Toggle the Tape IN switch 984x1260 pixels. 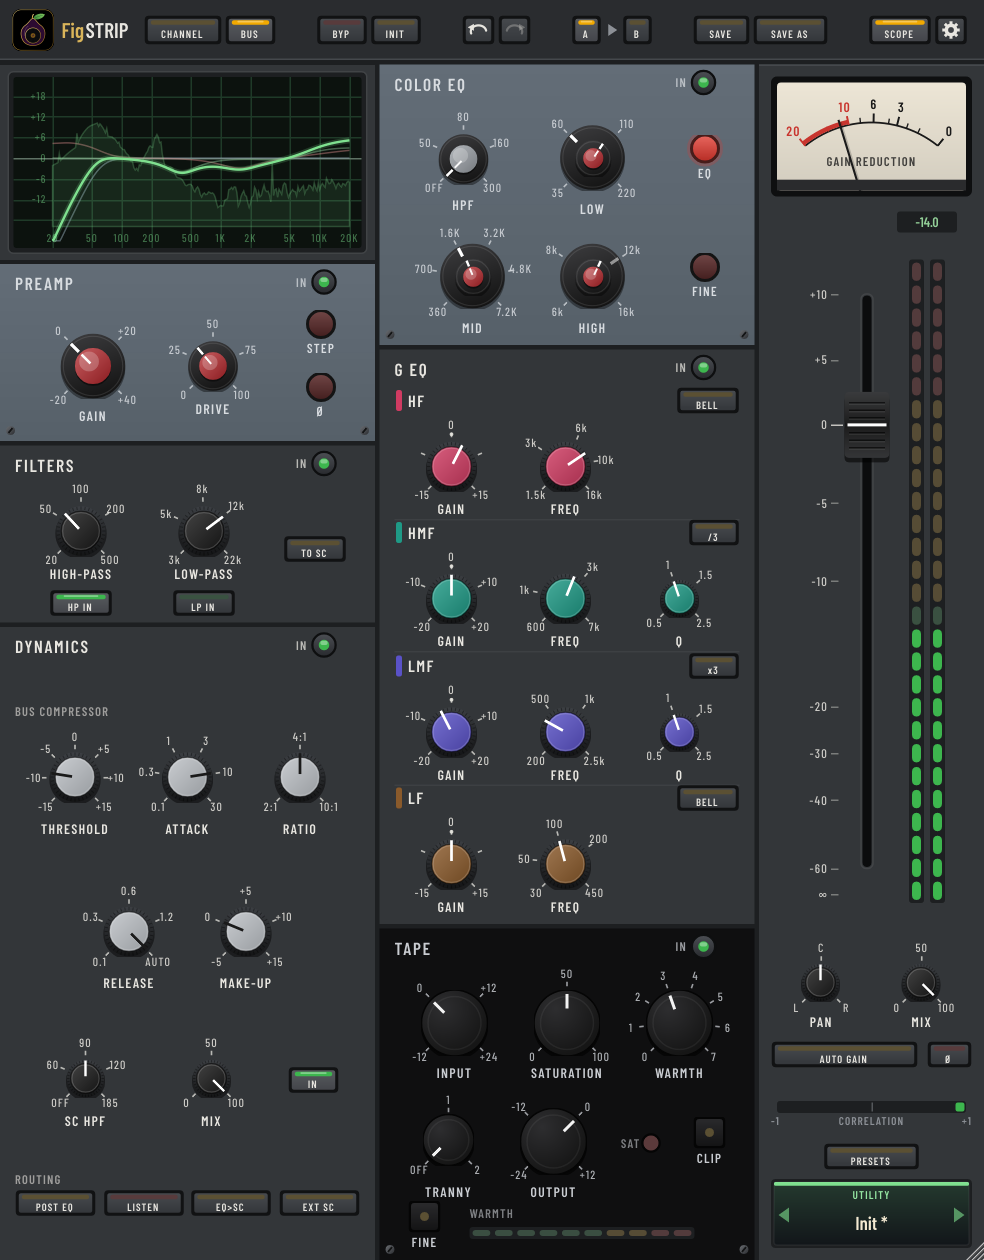704,946
